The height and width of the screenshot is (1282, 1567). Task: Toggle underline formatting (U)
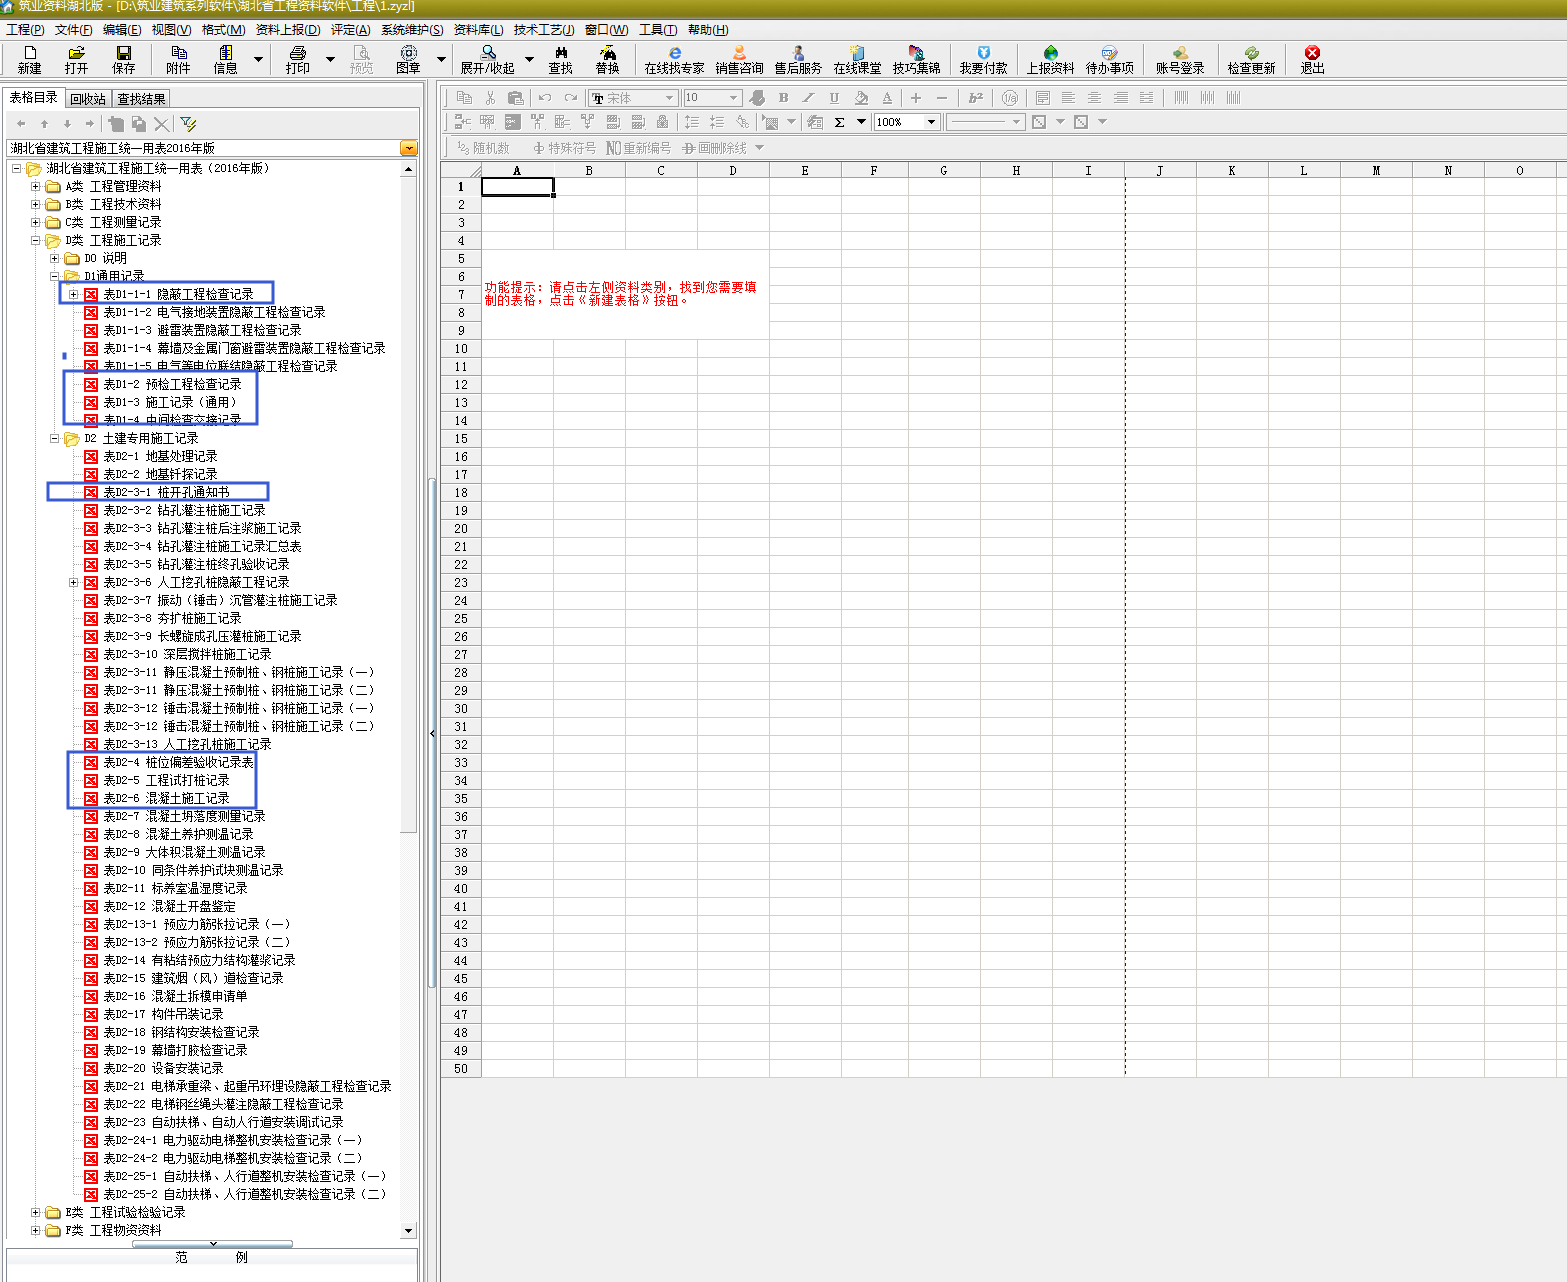coord(834,98)
